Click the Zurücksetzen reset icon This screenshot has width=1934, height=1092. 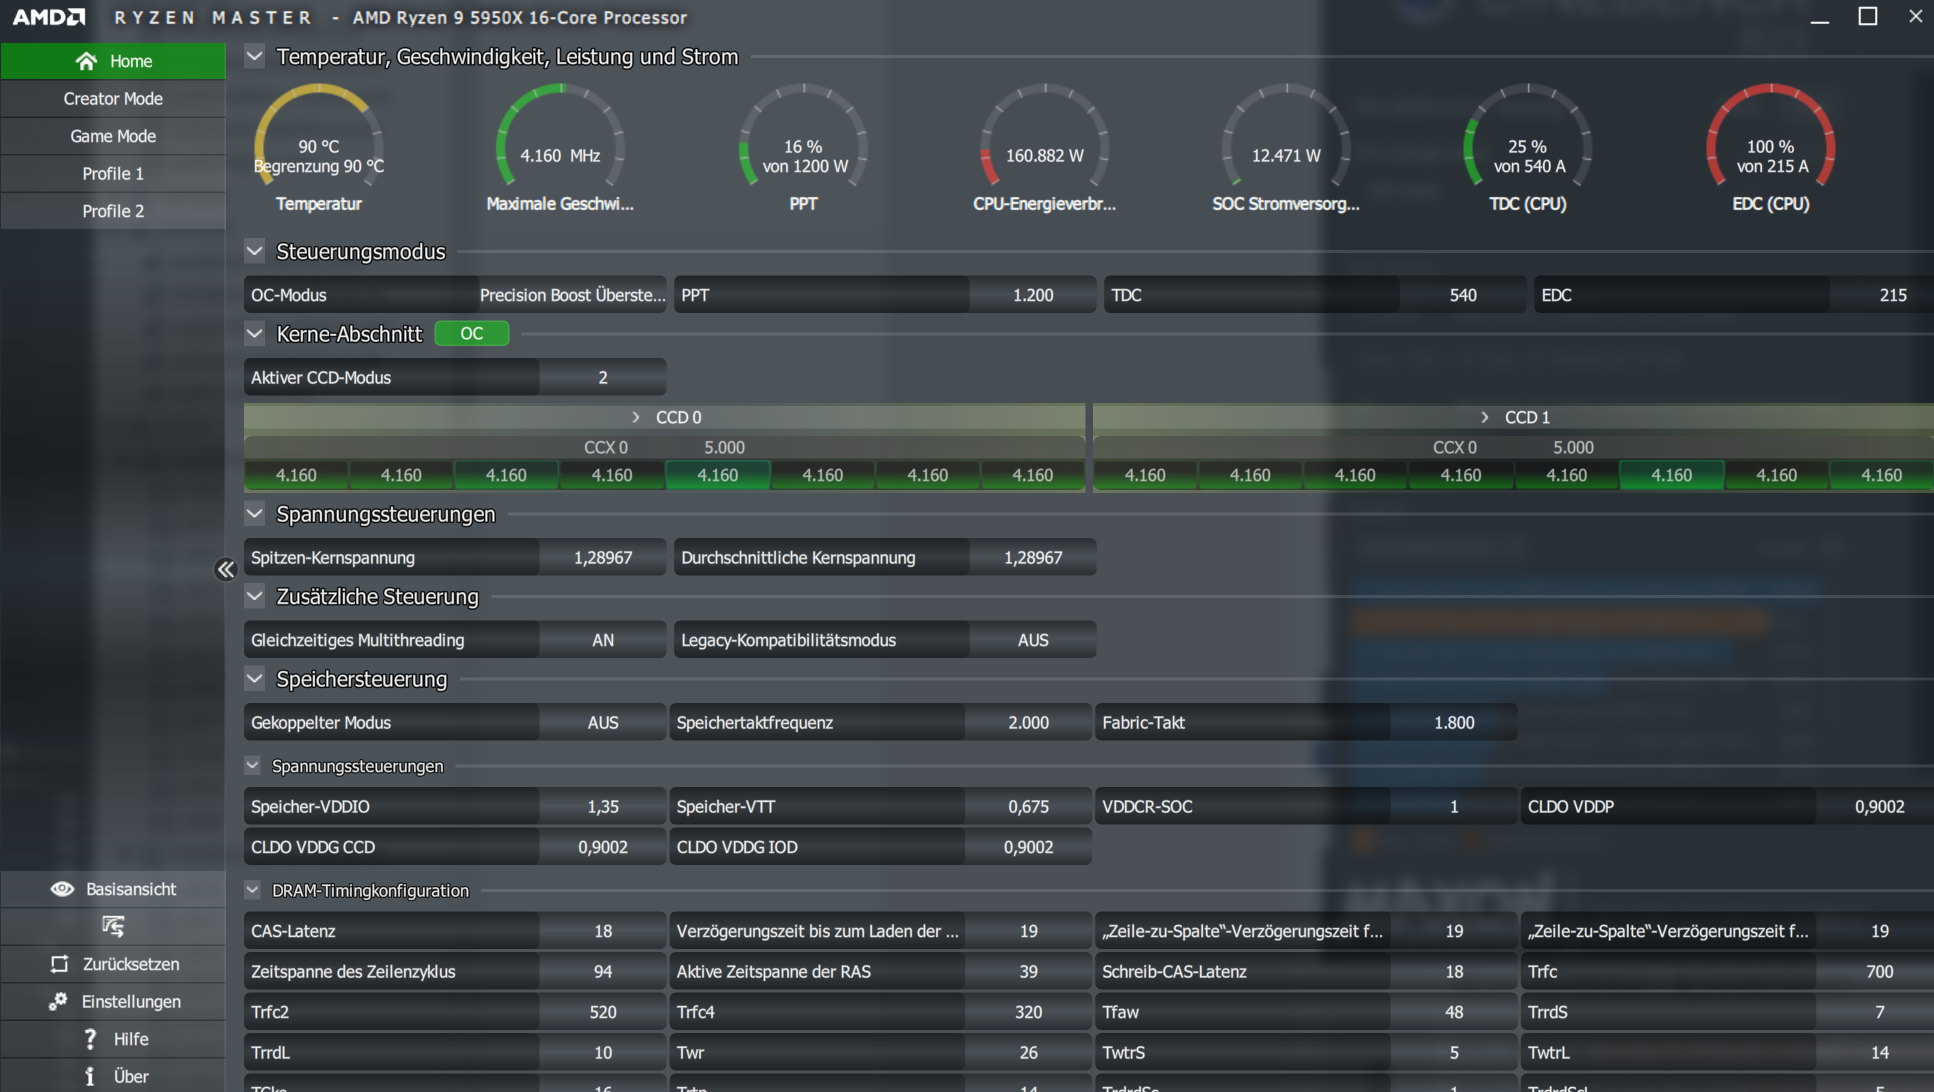pos(59,964)
